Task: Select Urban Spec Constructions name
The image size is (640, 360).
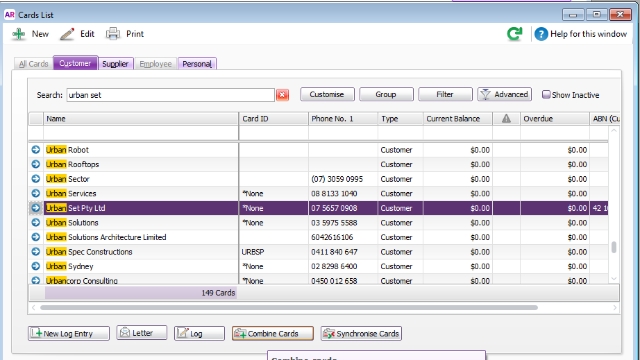Action: (89, 252)
